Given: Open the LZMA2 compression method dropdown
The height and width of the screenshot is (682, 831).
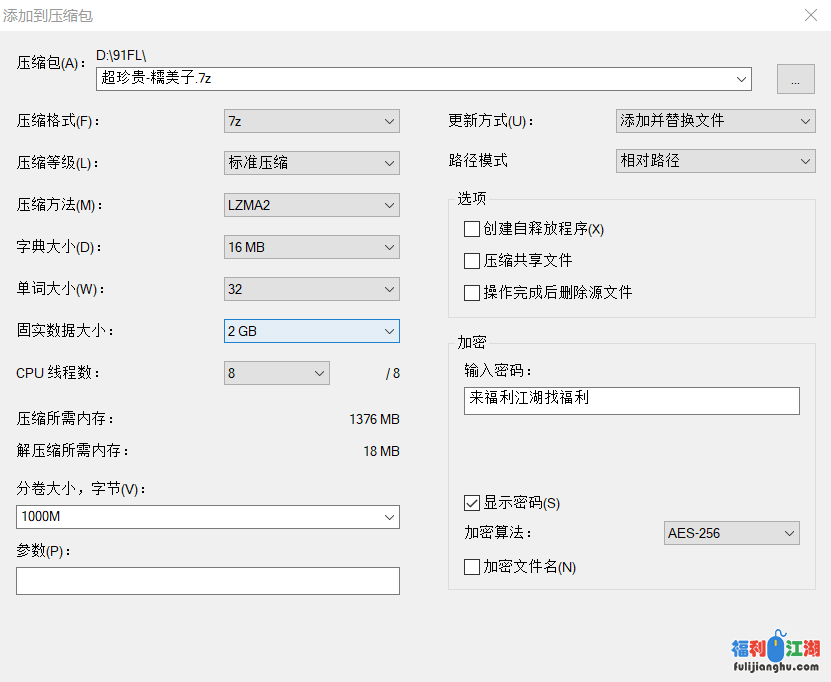Looking at the screenshot, I should coord(311,205).
